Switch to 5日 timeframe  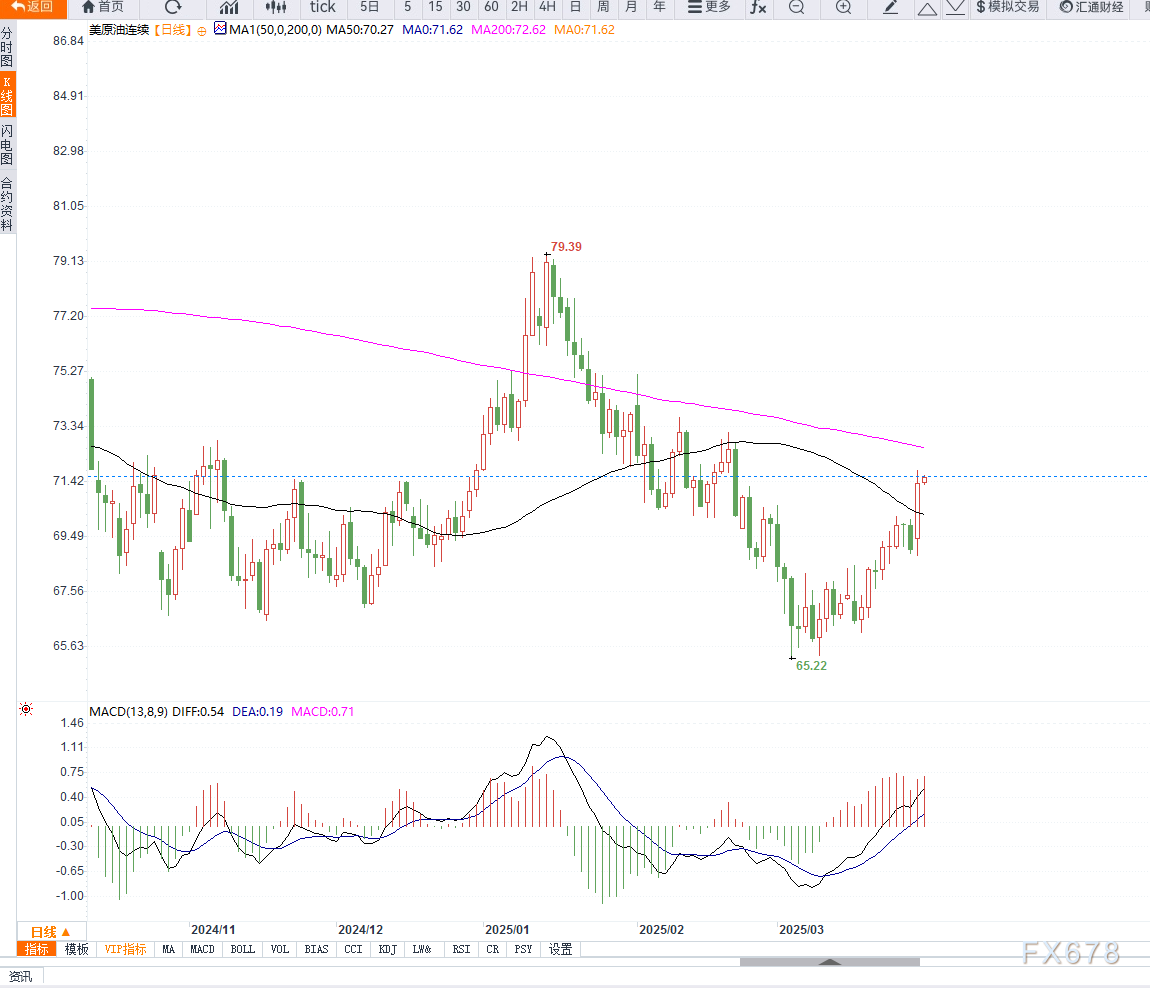[370, 7]
